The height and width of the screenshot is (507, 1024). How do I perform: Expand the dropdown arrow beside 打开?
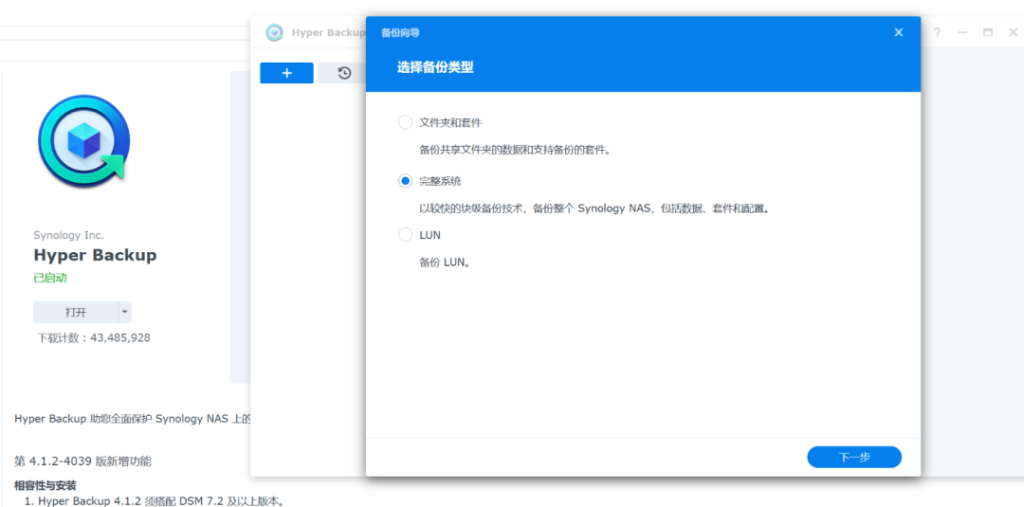pyautogui.click(x=125, y=312)
